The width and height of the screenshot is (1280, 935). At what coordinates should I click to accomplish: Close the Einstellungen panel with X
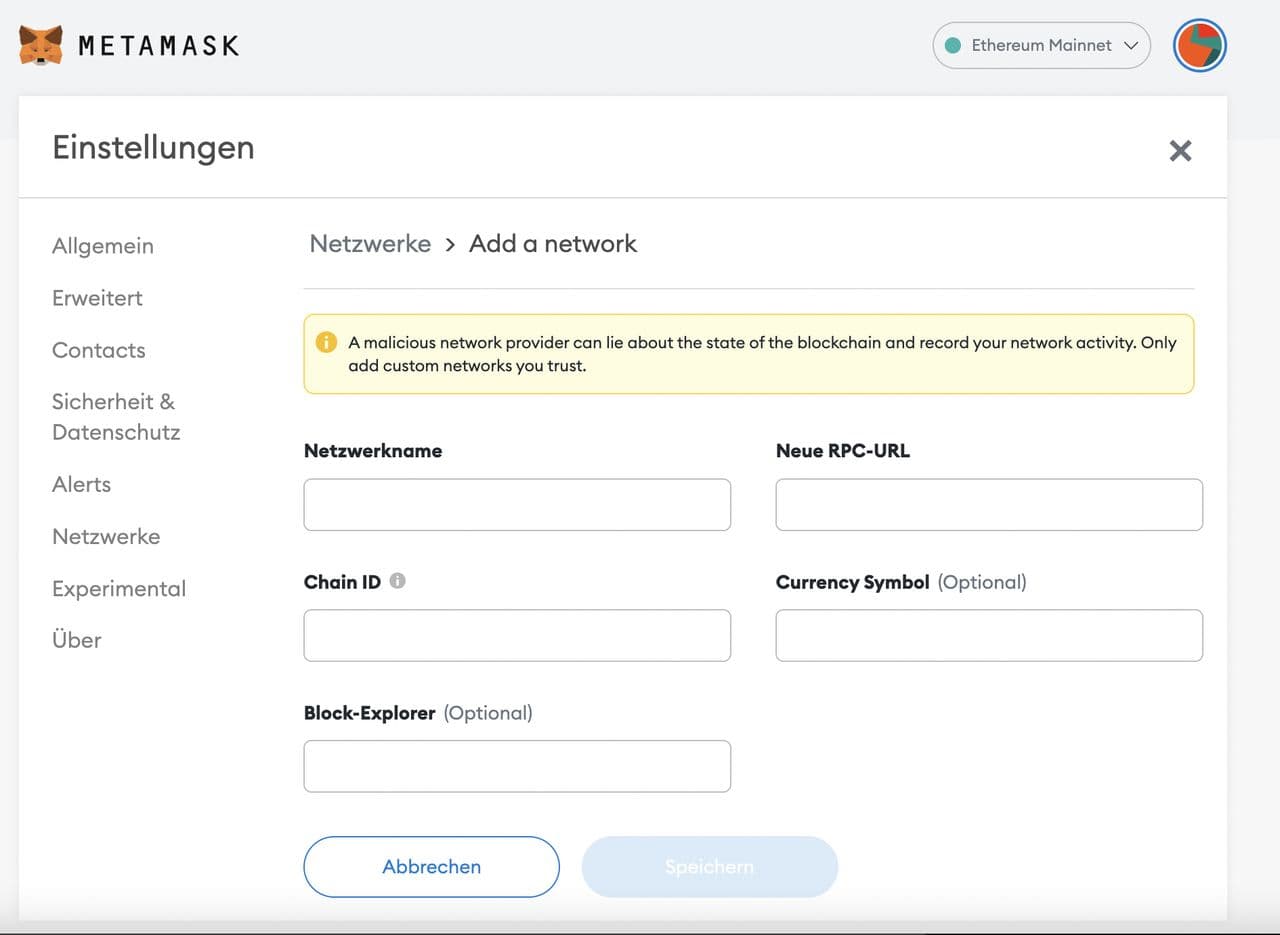click(1180, 151)
